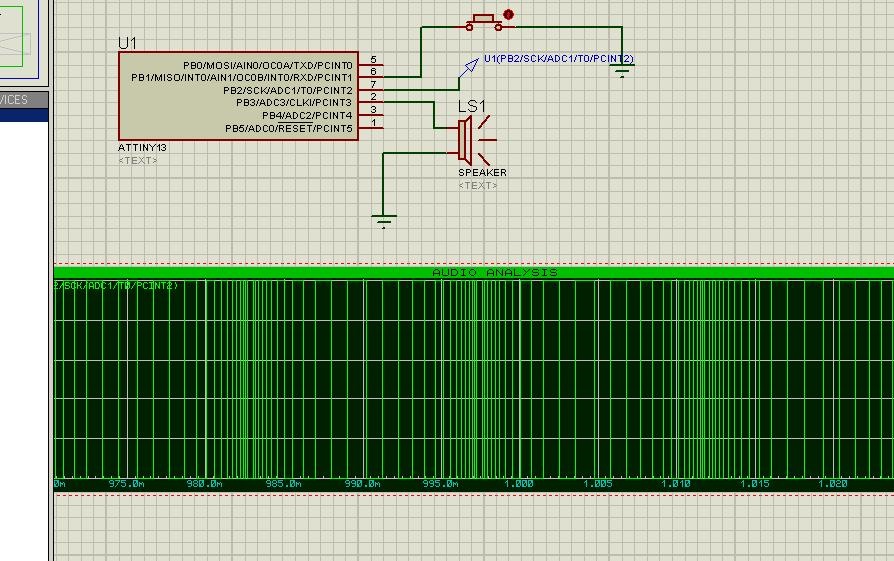Click the 1.020 time axis label
Image resolution: width=894 pixels, height=561 pixels.
click(x=832, y=484)
